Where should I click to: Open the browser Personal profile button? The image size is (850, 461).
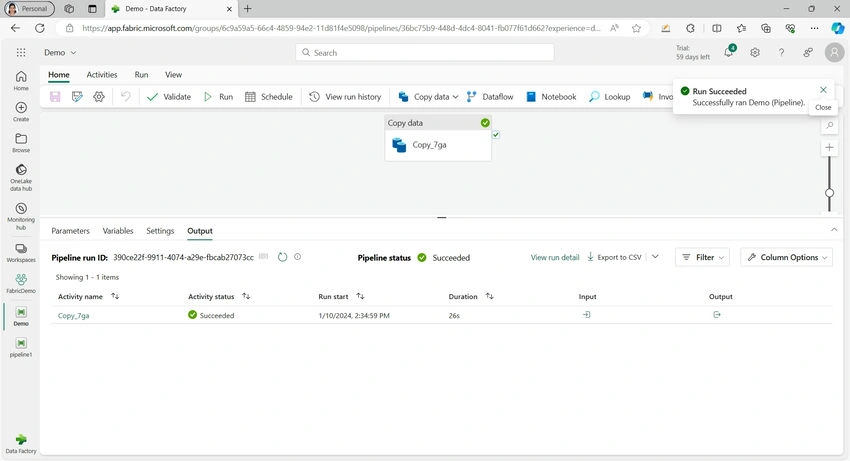29,9
